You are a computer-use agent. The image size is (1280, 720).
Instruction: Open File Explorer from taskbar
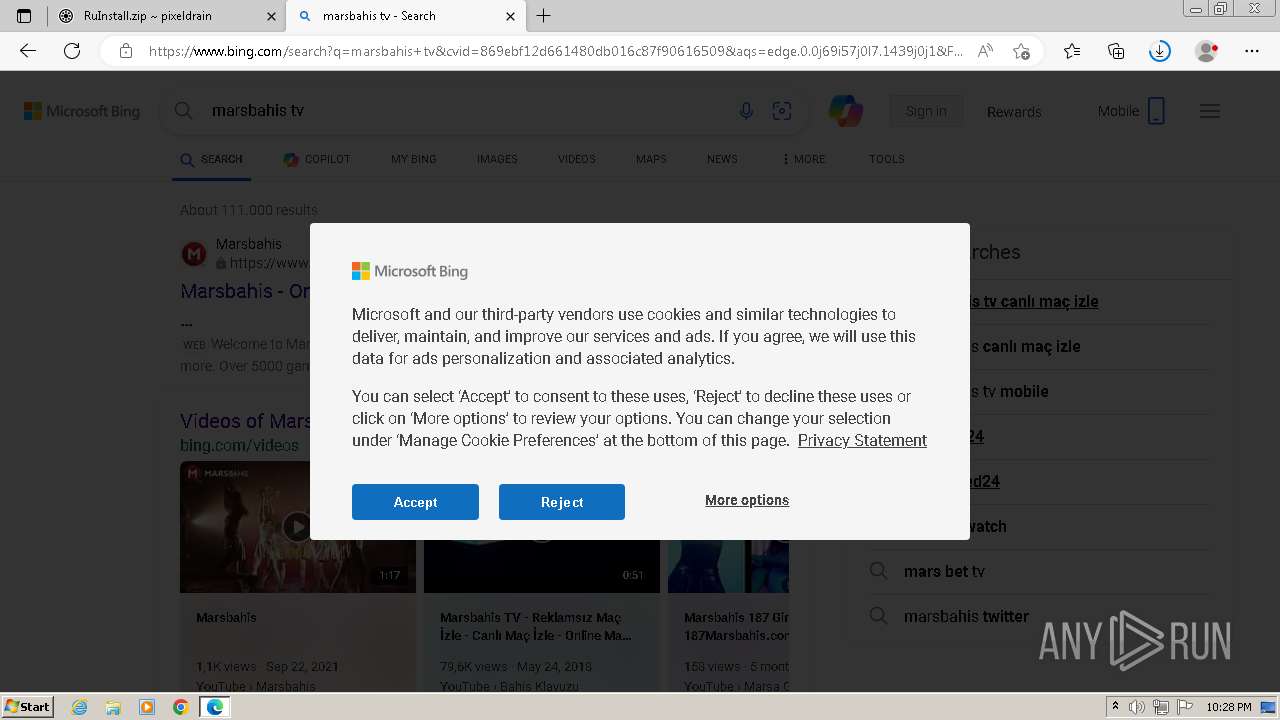pyautogui.click(x=113, y=707)
